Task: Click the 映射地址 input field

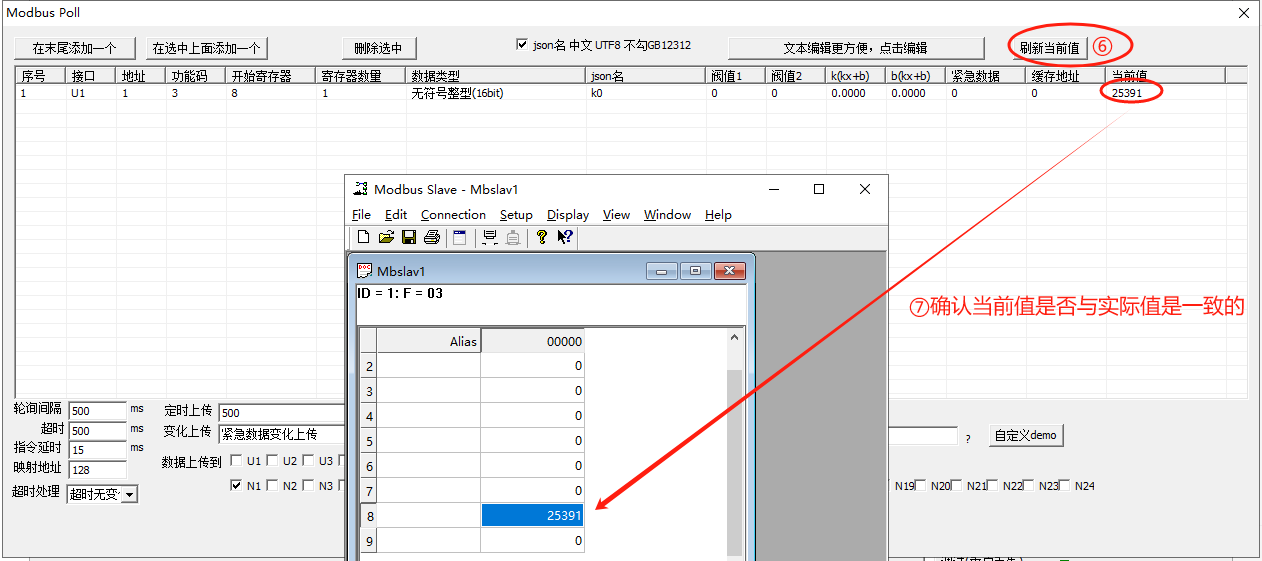Action: (x=97, y=469)
